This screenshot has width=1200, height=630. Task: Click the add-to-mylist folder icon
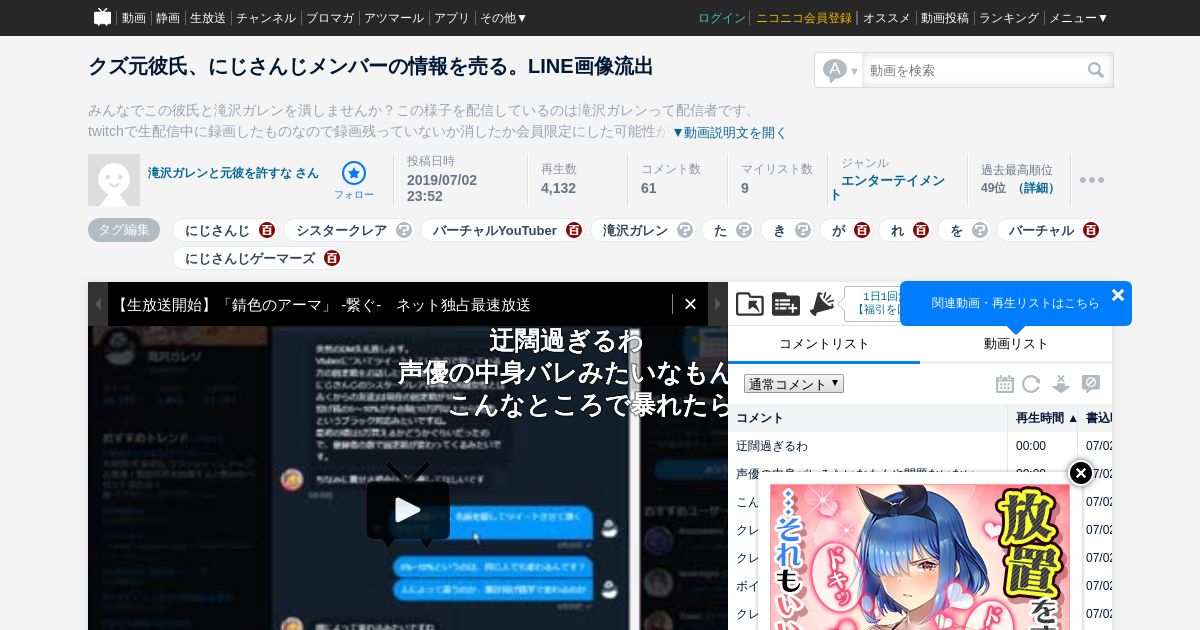tap(750, 304)
